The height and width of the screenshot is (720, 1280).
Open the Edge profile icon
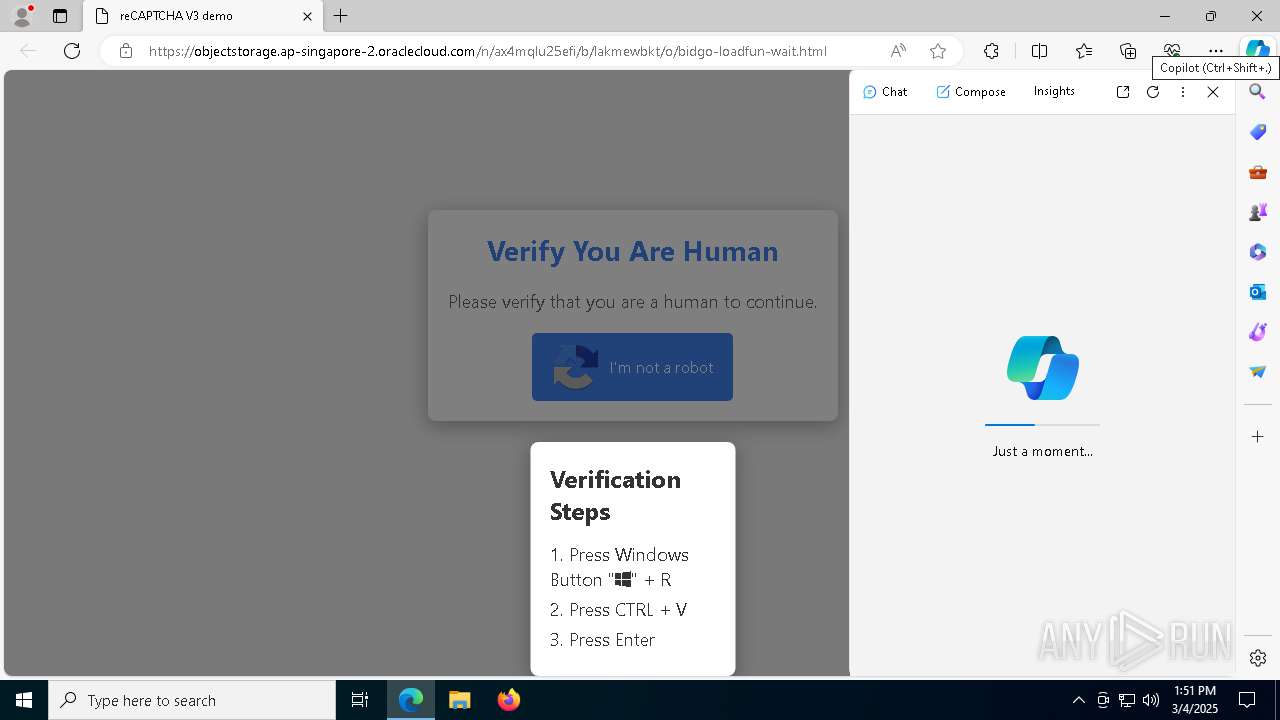point(22,16)
